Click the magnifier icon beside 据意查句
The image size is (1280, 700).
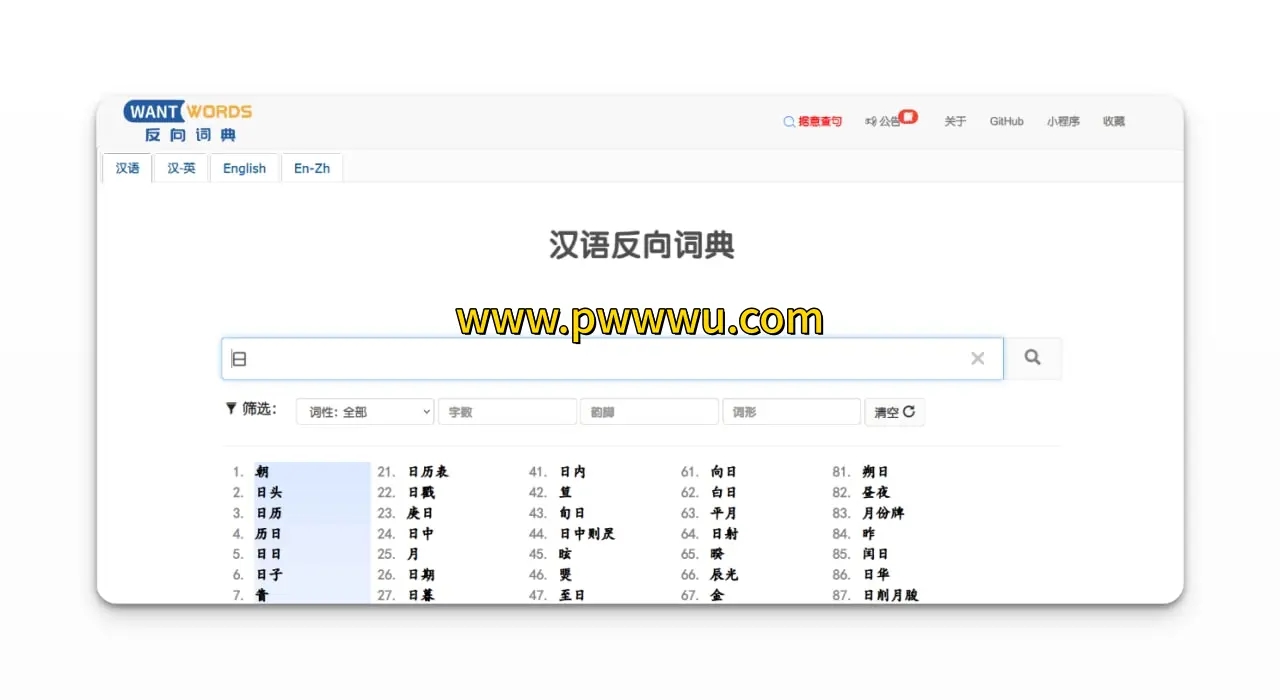coord(789,122)
